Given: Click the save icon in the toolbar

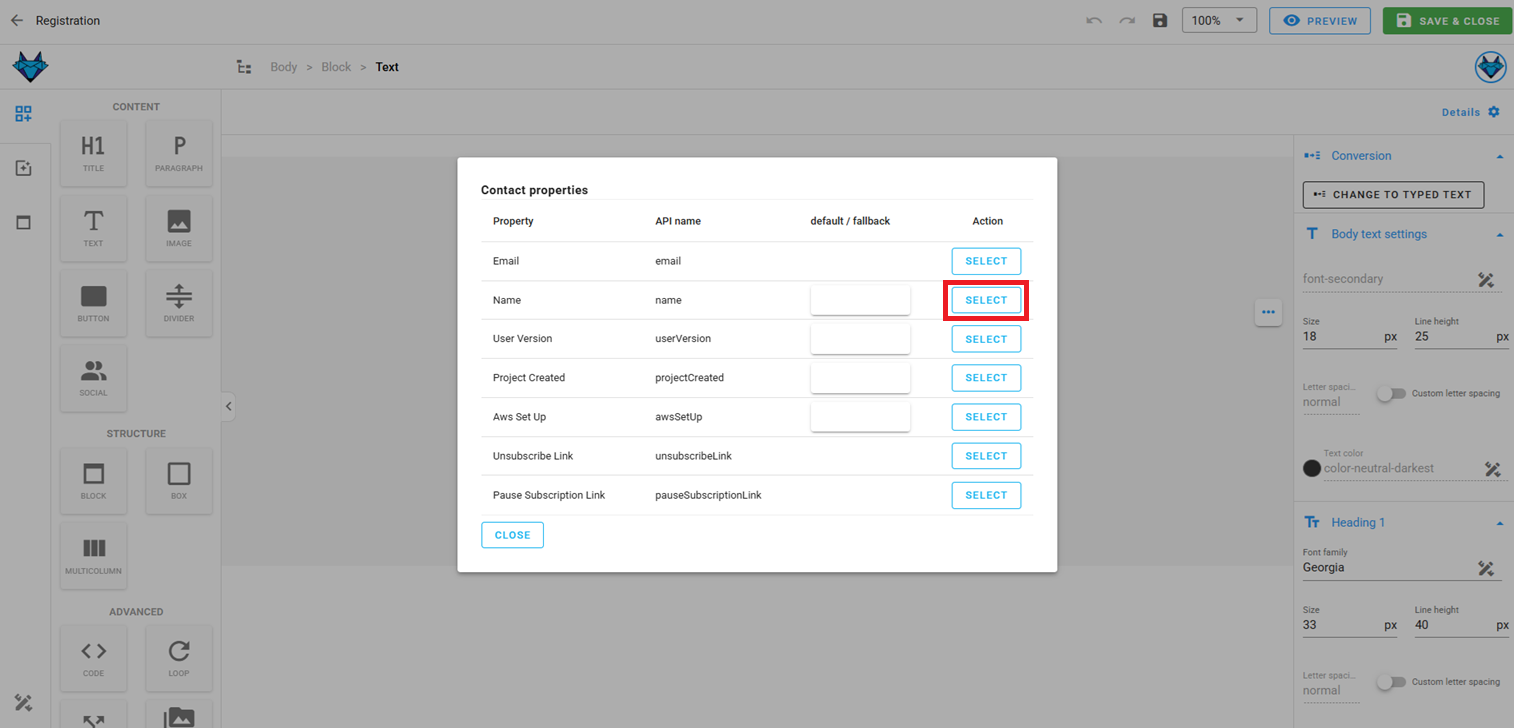Looking at the screenshot, I should point(1159,20).
